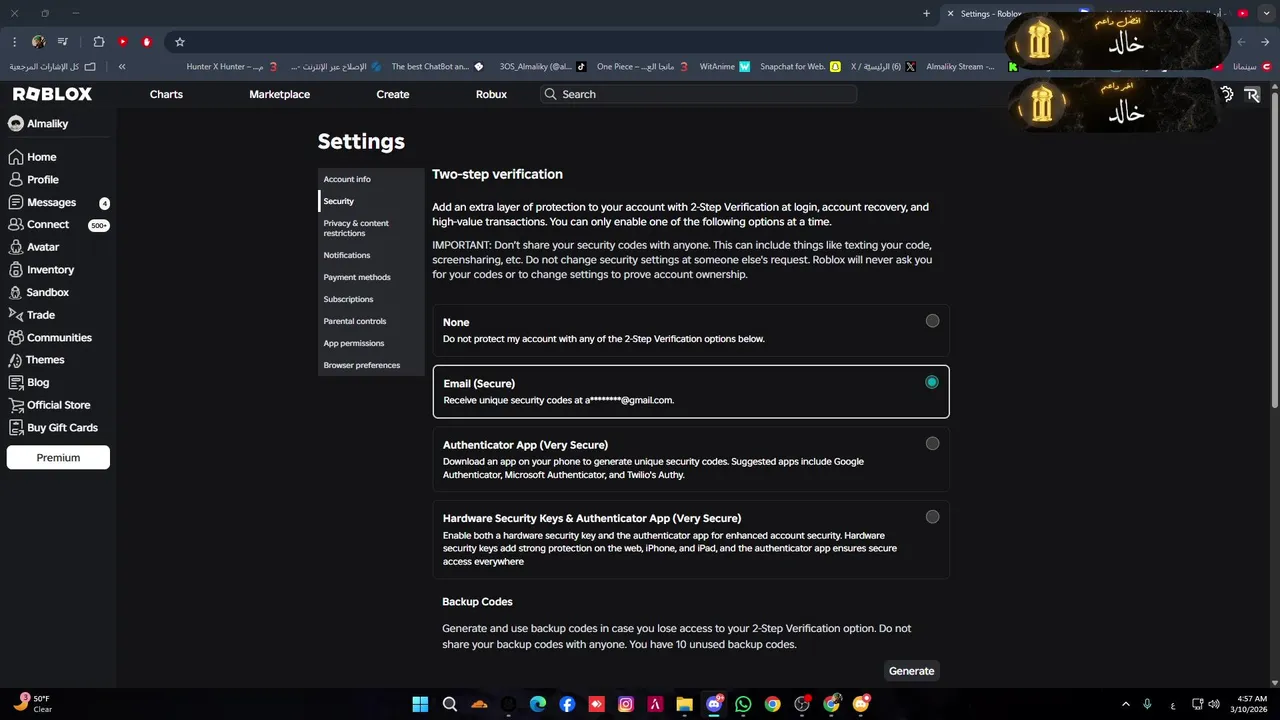Open Facebook from the taskbar
This screenshot has height=720, width=1280.
click(x=567, y=704)
